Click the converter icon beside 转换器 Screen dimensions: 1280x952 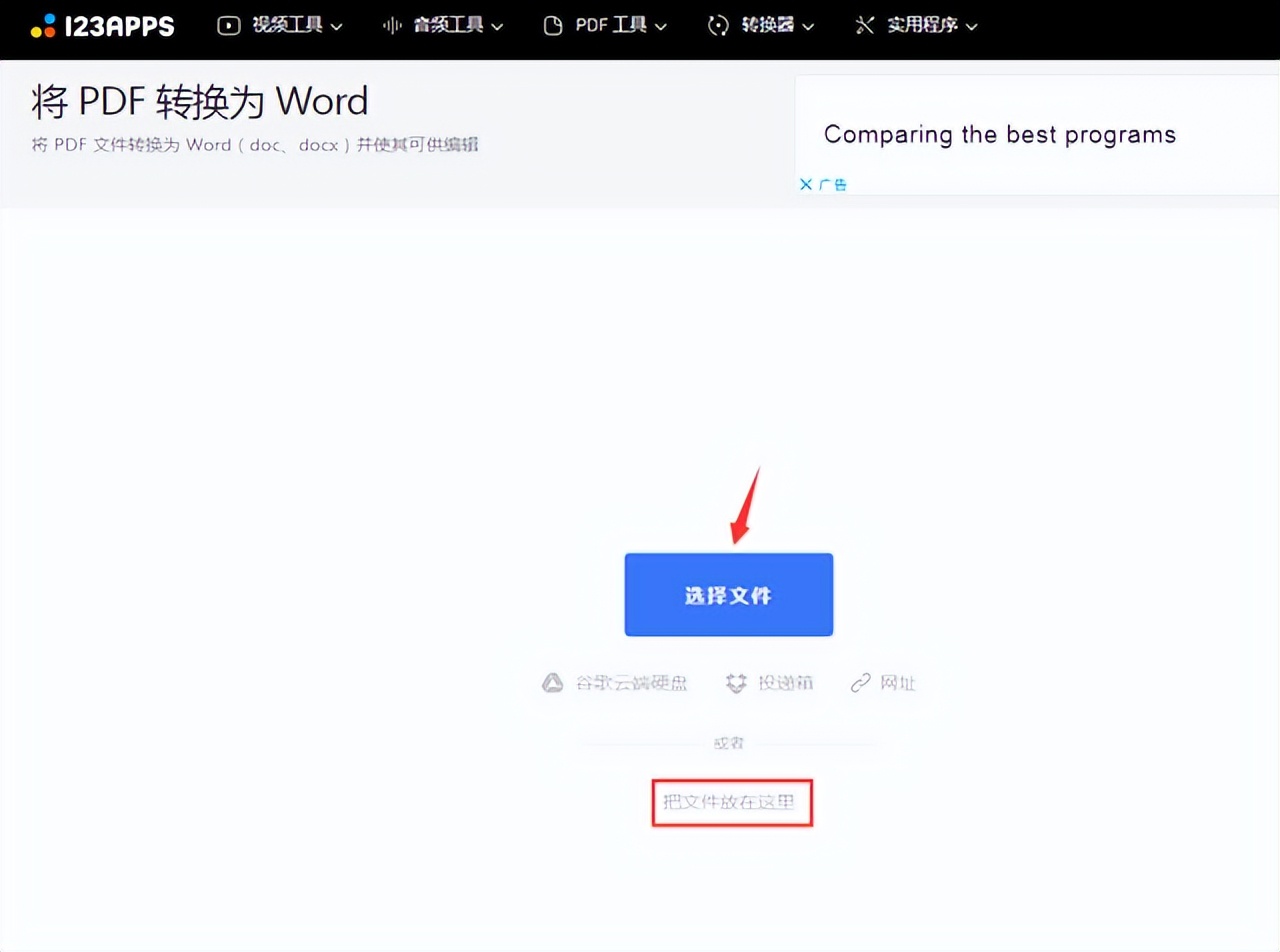tap(717, 26)
